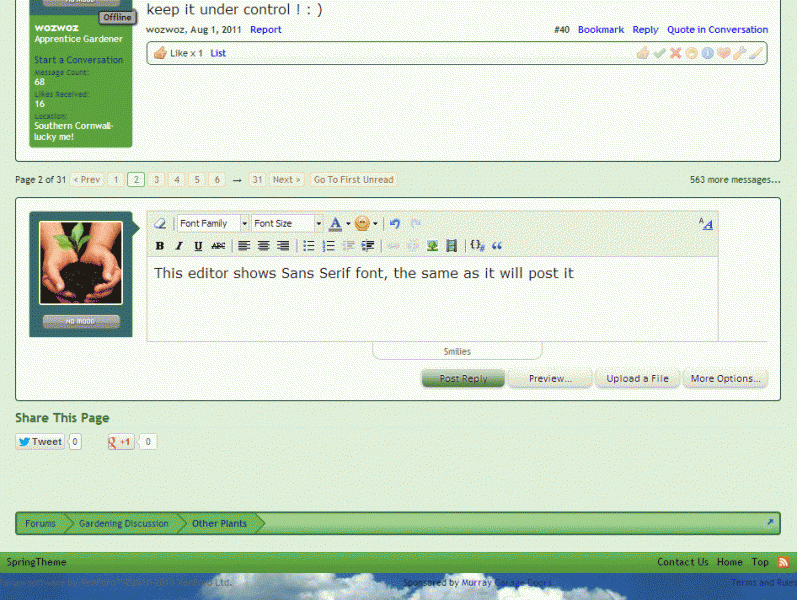The image size is (797, 600).
Task: Rate post with wrench icon
Action: (x=740, y=53)
